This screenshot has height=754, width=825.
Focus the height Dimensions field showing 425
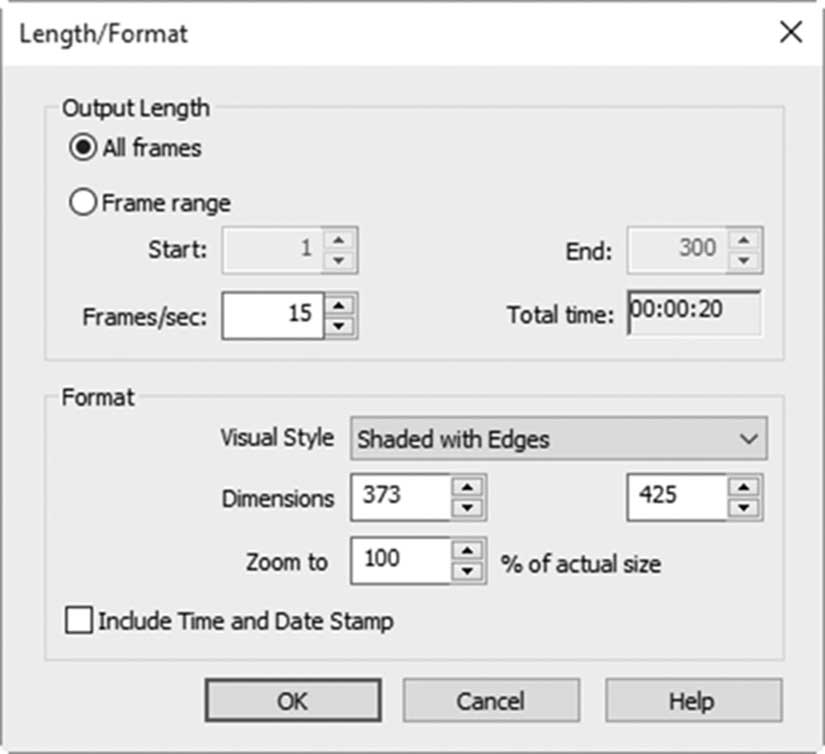tap(677, 498)
